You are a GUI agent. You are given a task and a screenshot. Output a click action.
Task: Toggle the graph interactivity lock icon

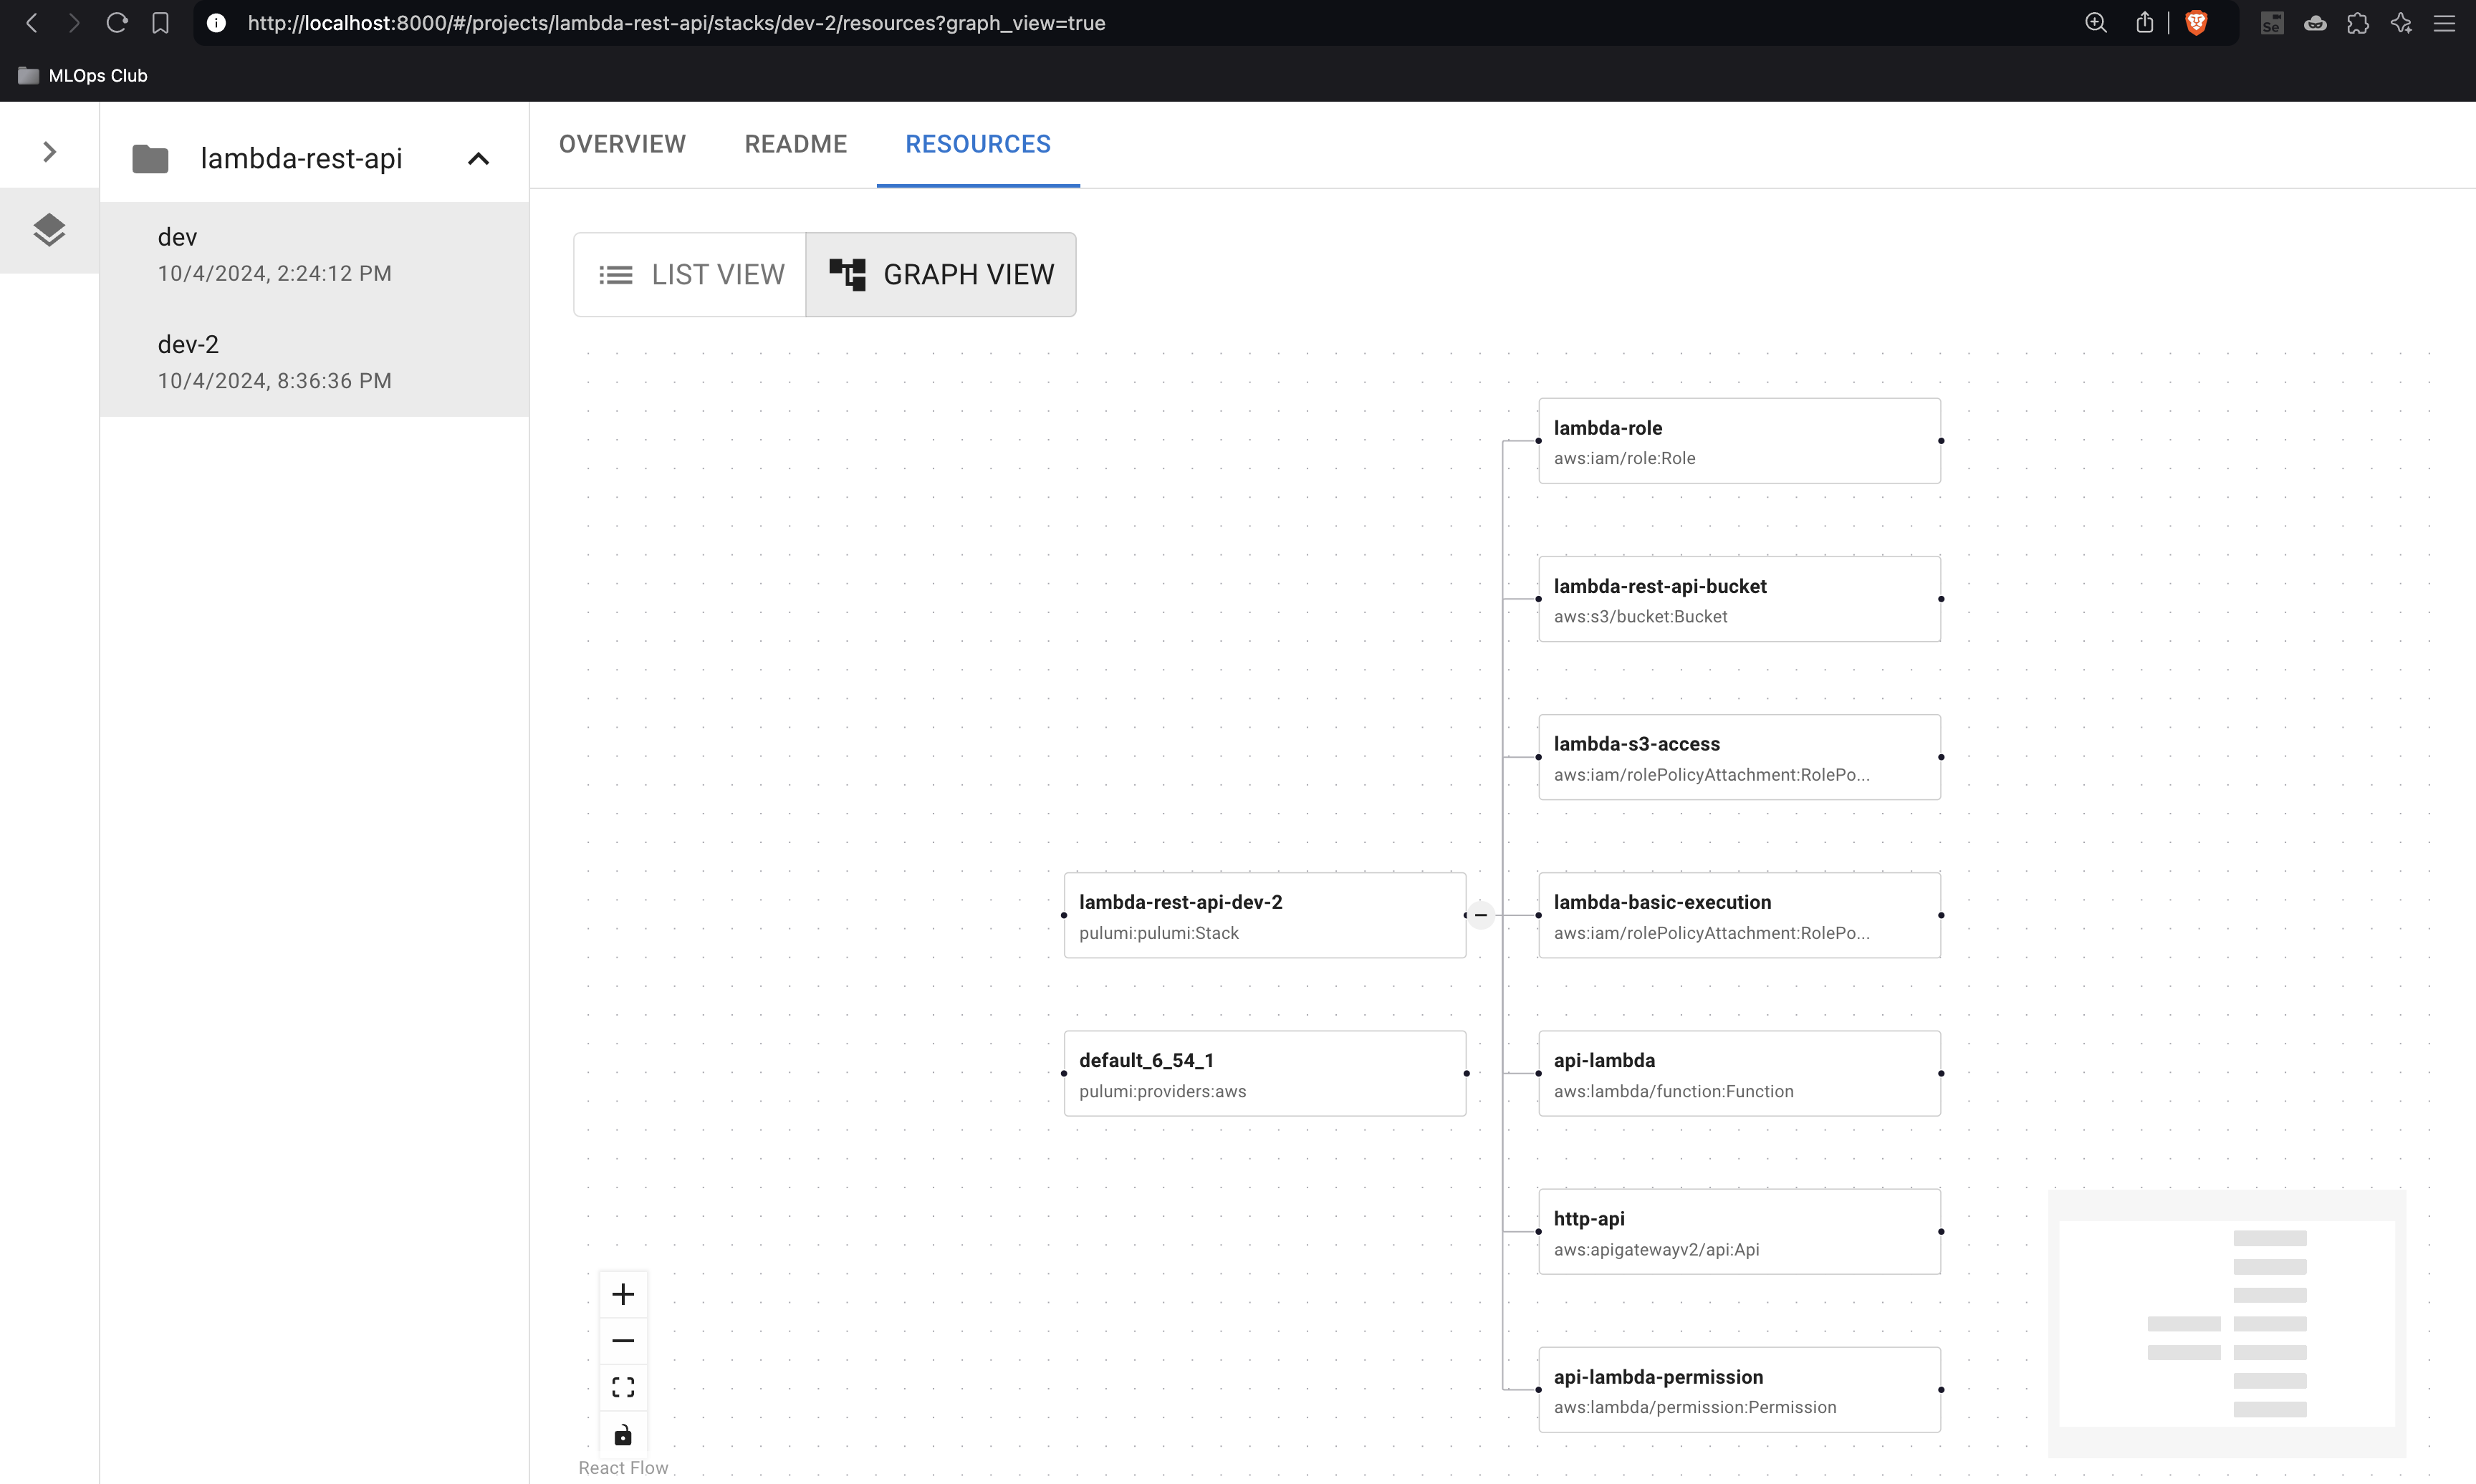623,1435
